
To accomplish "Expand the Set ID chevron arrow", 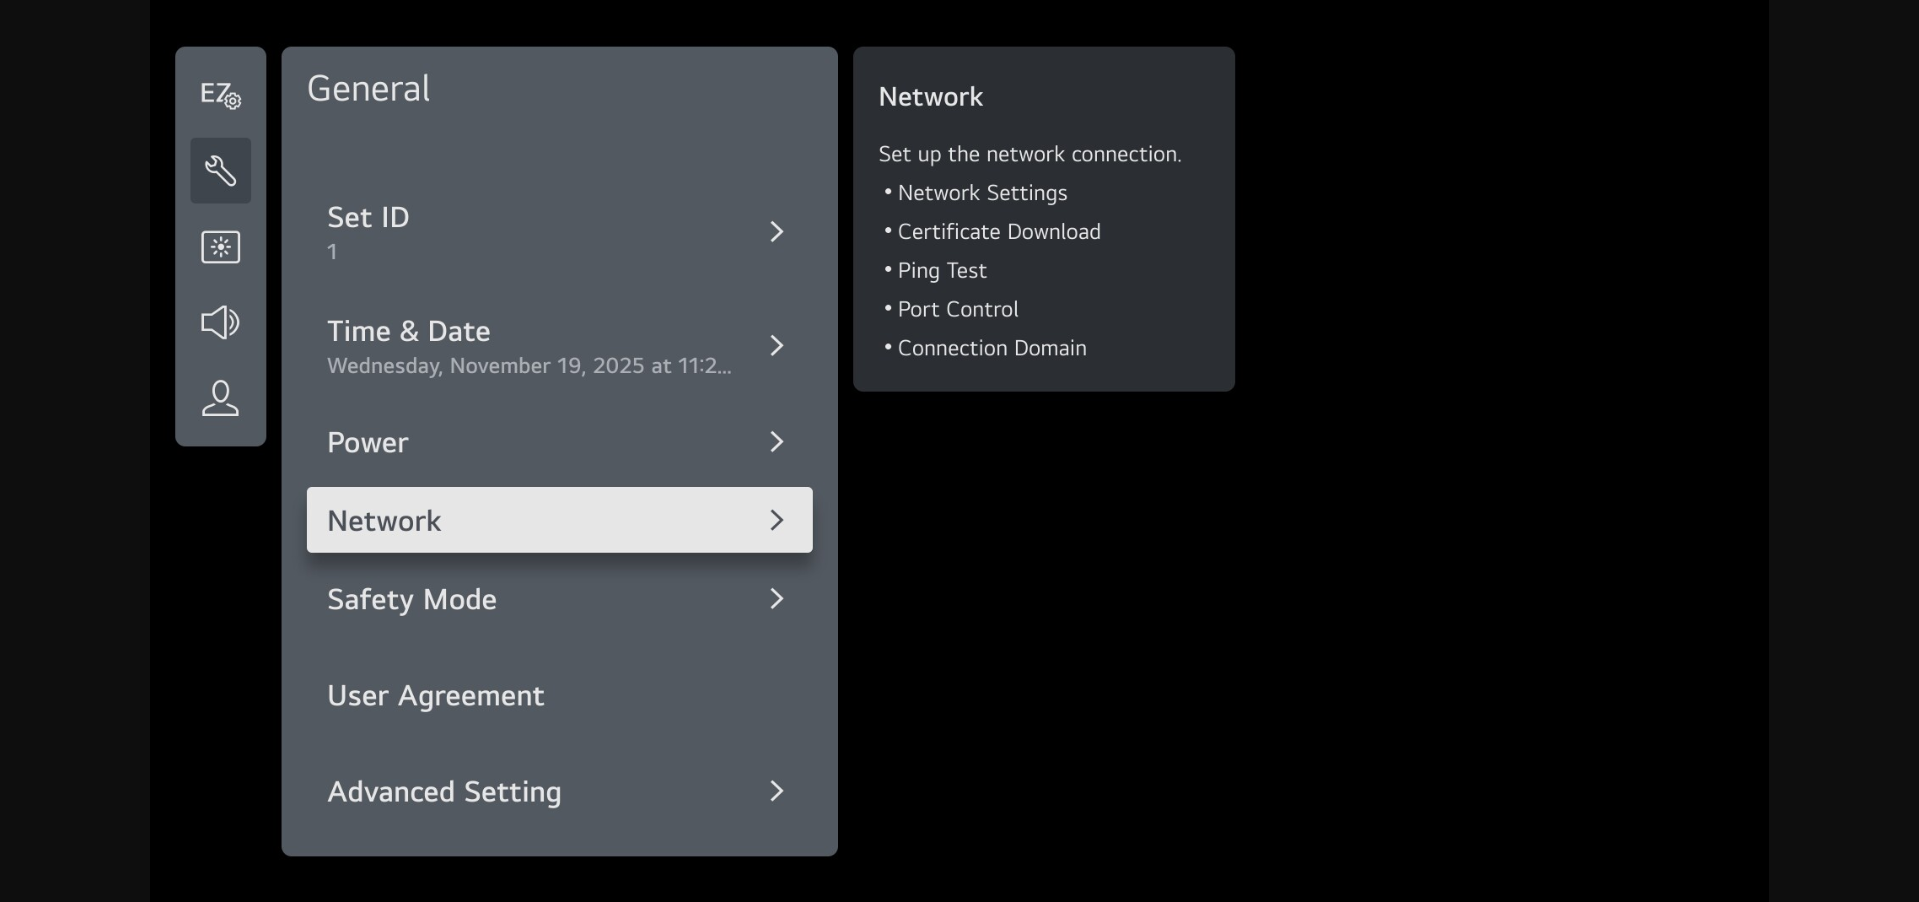I will 776,232.
